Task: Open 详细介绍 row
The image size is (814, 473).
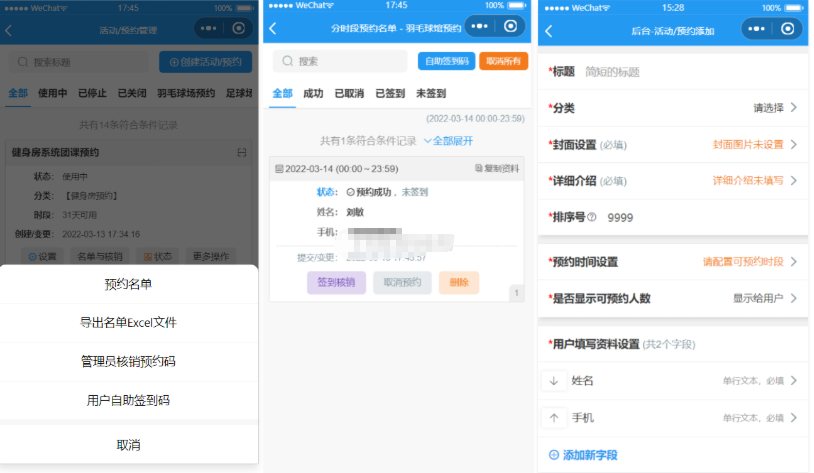Action: click(x=673, y=181)
